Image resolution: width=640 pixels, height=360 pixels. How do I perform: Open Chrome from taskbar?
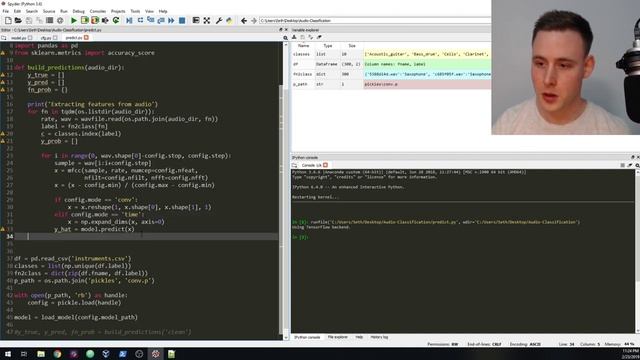click(57, 354)
